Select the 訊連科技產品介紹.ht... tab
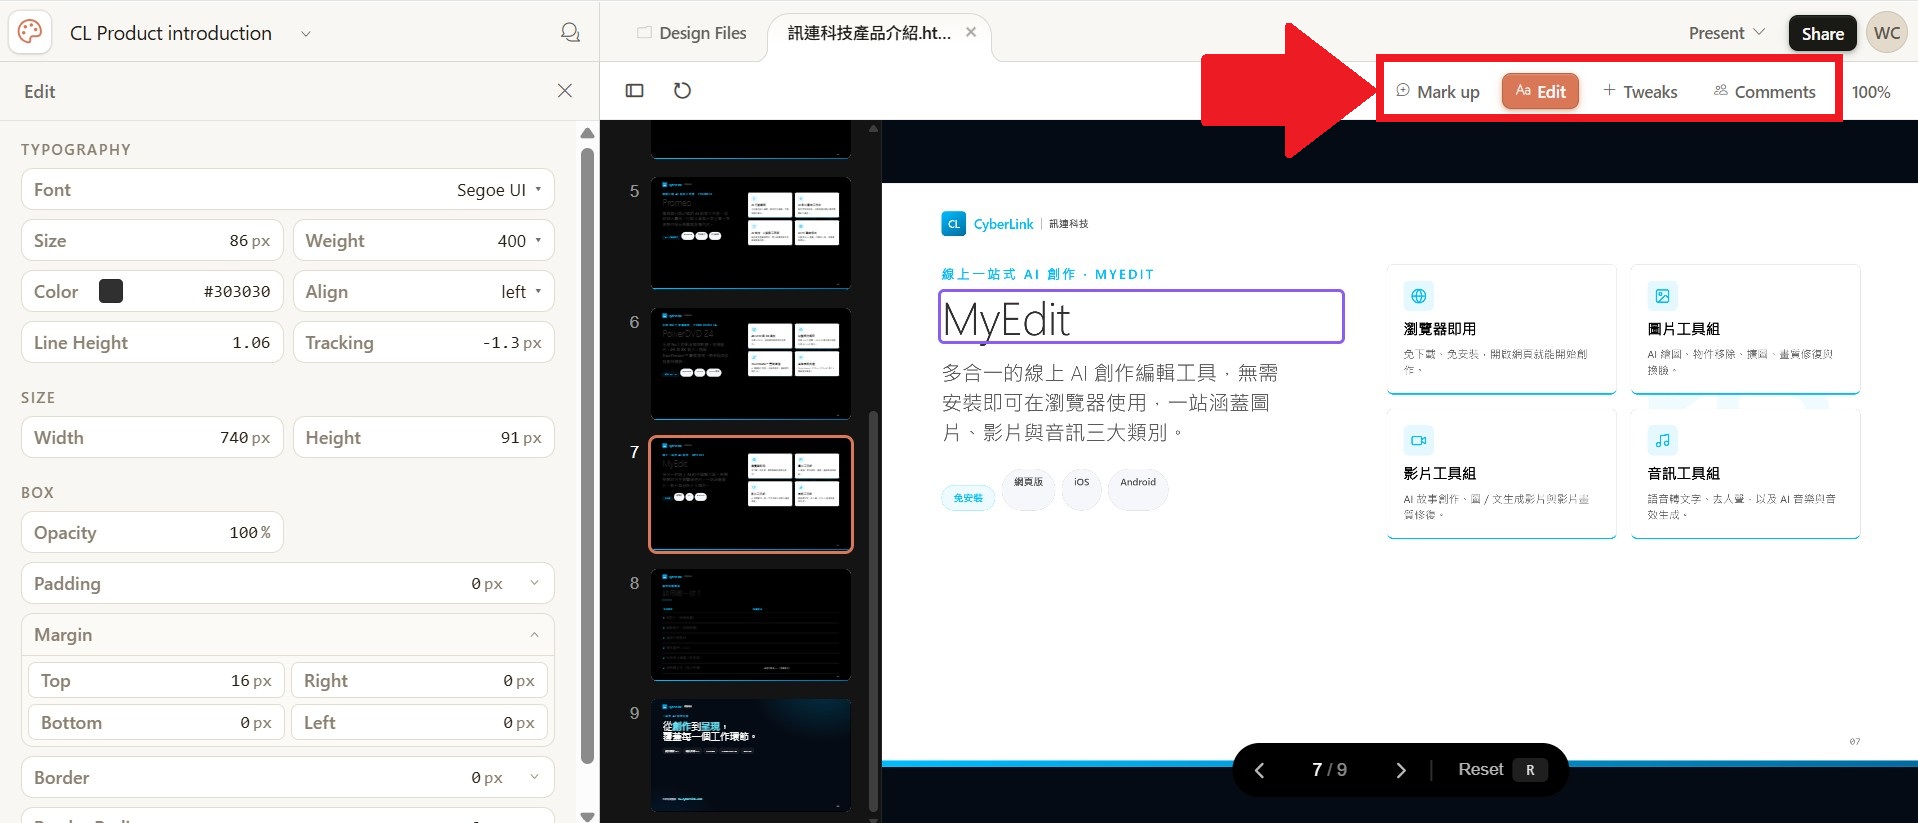 (x=869, y=33)
